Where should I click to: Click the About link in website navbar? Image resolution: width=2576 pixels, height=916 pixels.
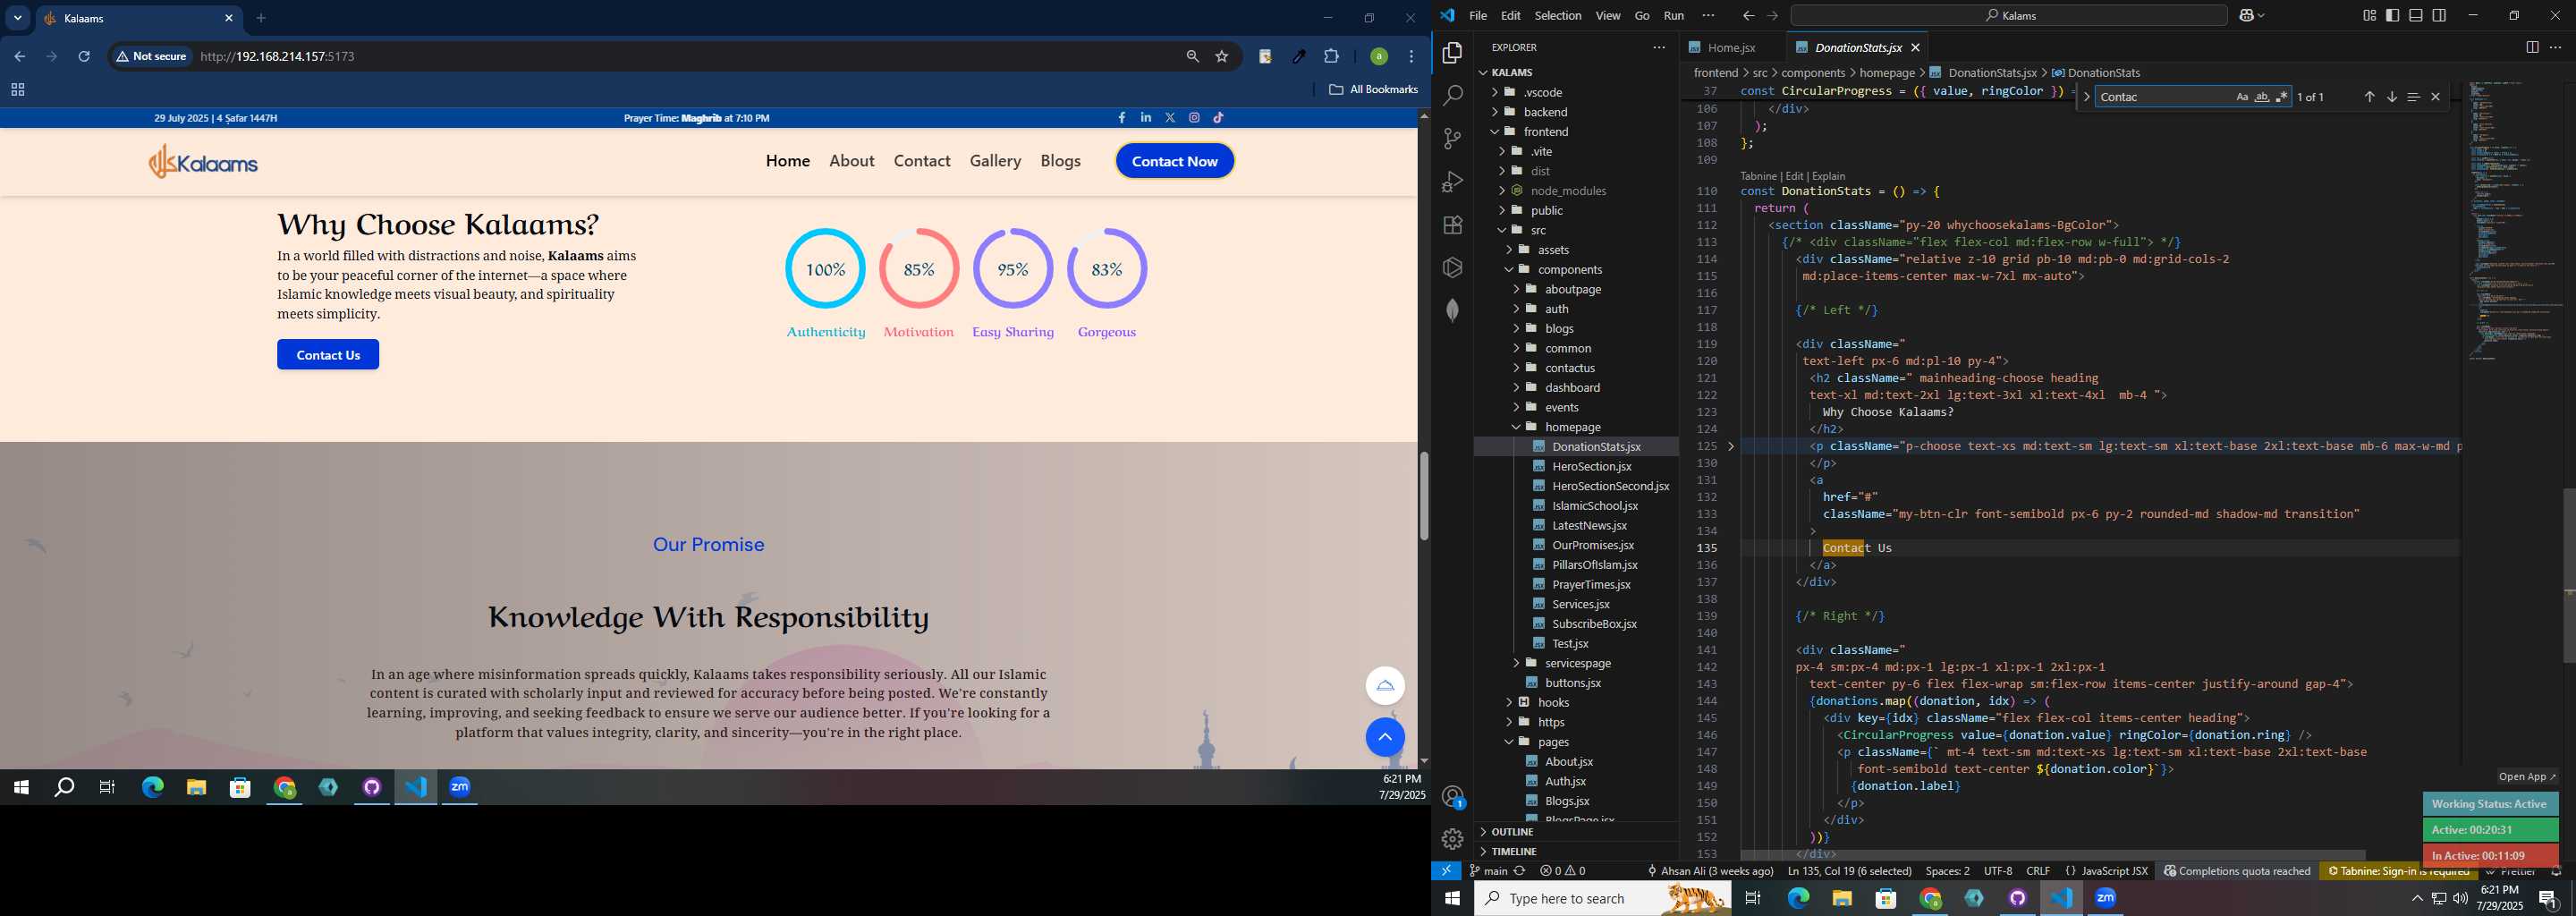(x=851, y=161)
